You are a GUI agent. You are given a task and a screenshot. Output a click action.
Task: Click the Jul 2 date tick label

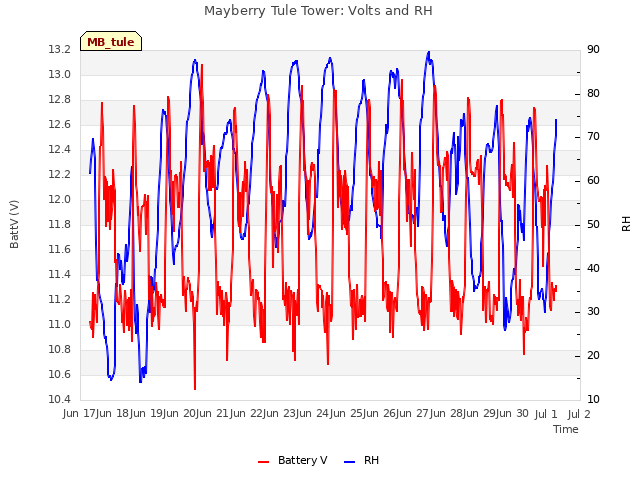pyautogui.click(x=579, y=414)
